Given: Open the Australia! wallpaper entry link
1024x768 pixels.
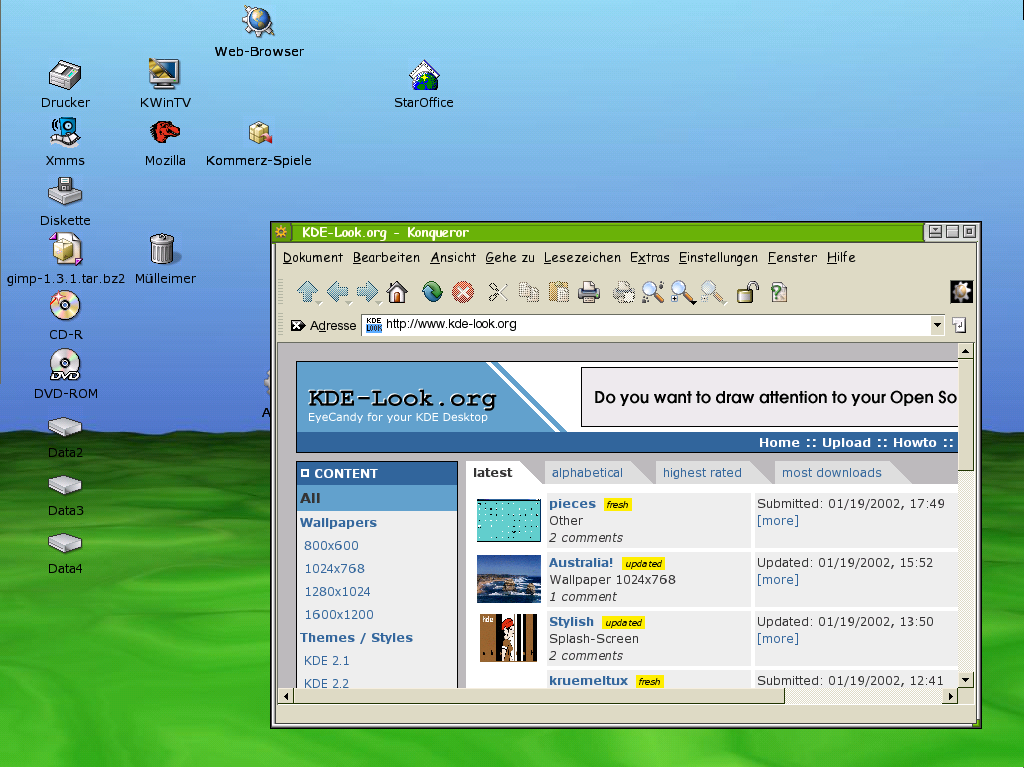Looking at the screenshot, I should (x=581, y=563).
